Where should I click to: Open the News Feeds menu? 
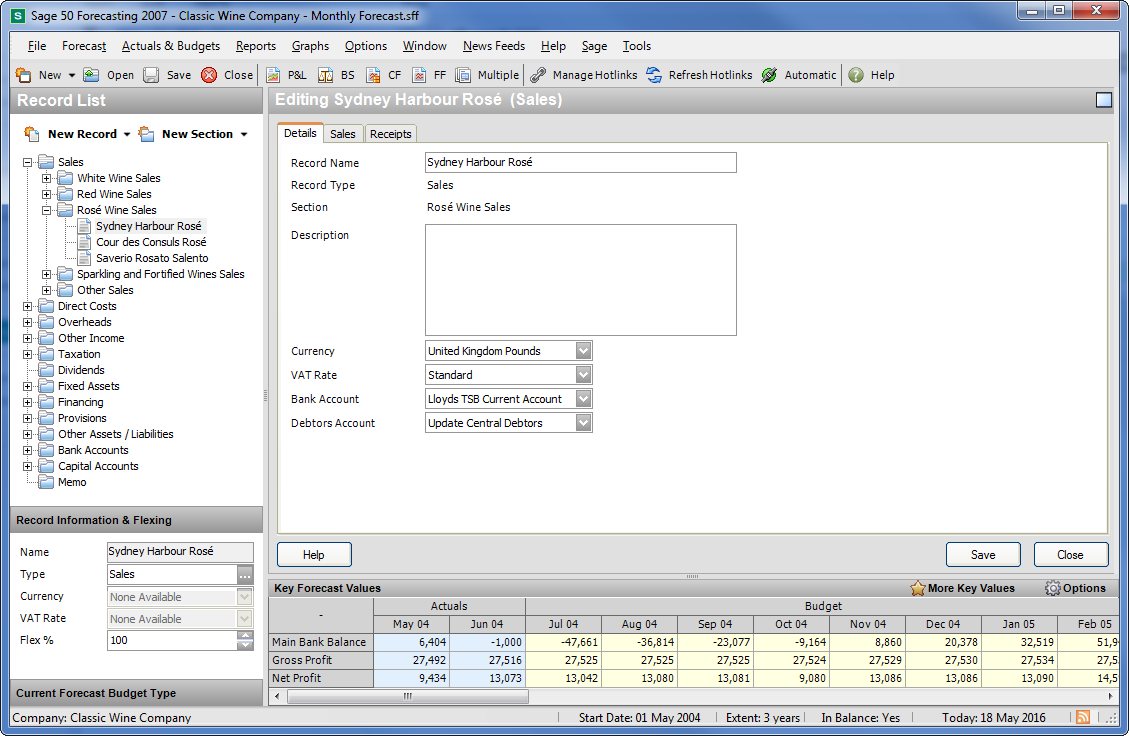pos(494,45)
